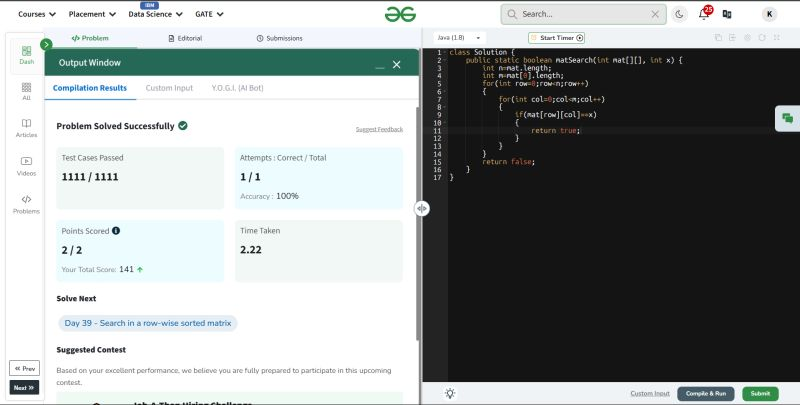Click code line 'return true;'

point(555,131)
